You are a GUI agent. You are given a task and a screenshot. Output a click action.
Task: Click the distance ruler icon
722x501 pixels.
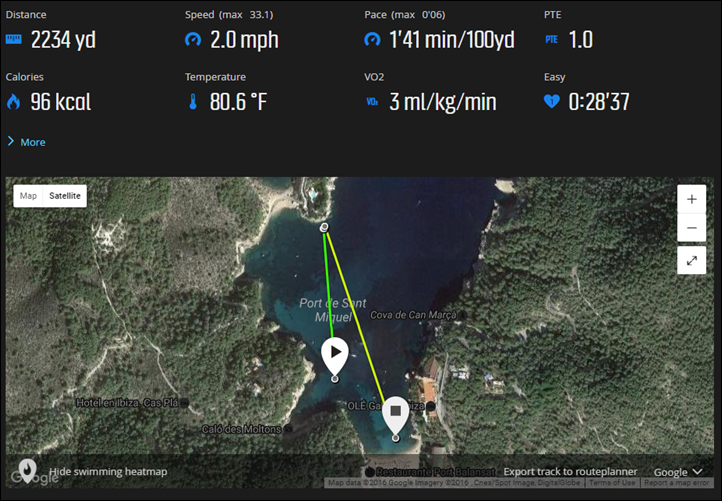click(13, 39)
